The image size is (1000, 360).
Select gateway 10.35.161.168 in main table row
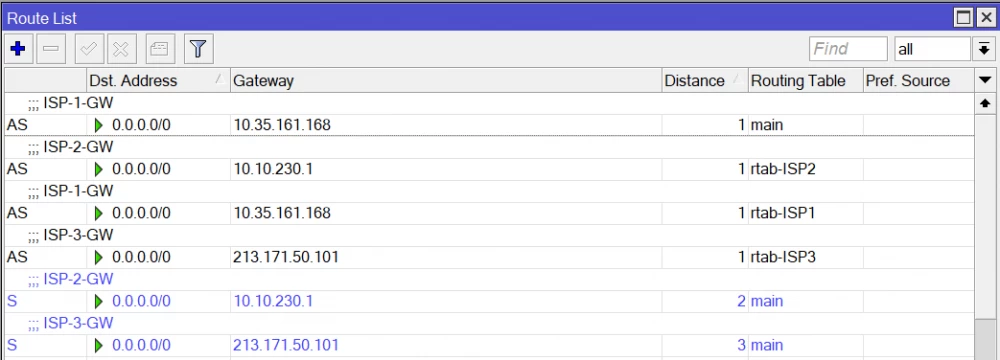pos(282,125)
